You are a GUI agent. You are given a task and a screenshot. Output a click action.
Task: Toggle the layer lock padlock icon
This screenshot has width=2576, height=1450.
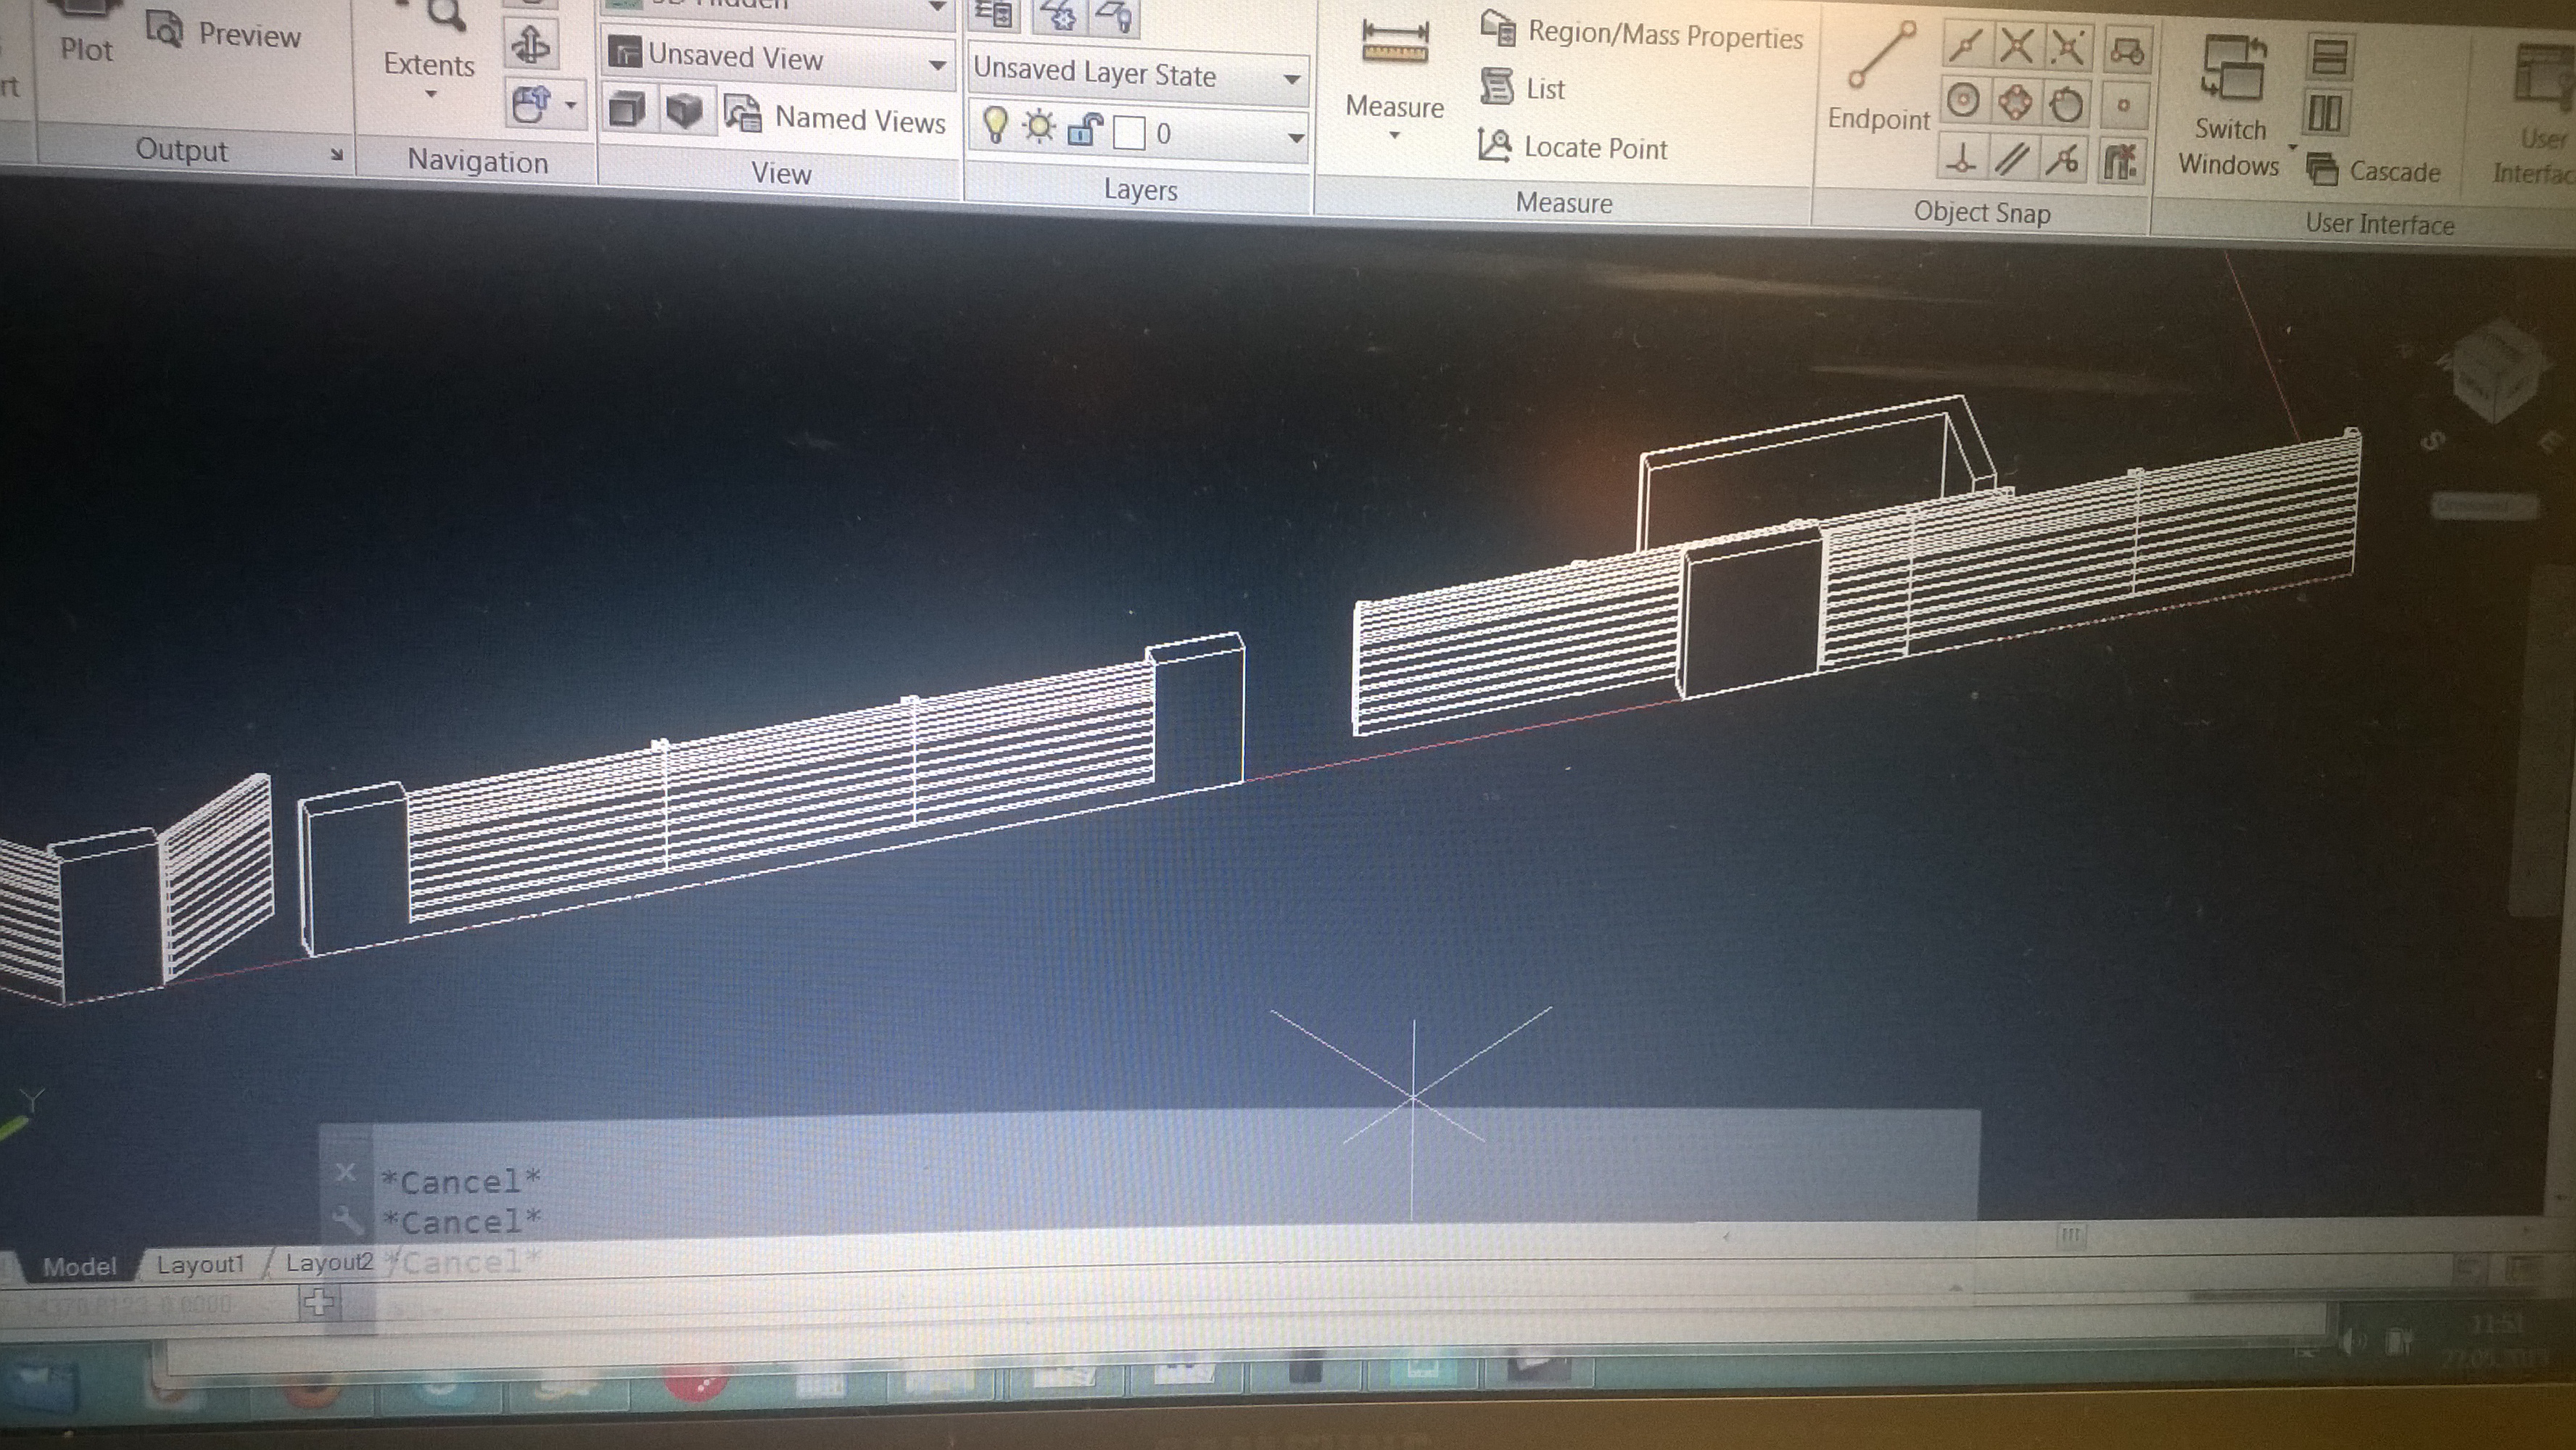(x=1085, y=129)
